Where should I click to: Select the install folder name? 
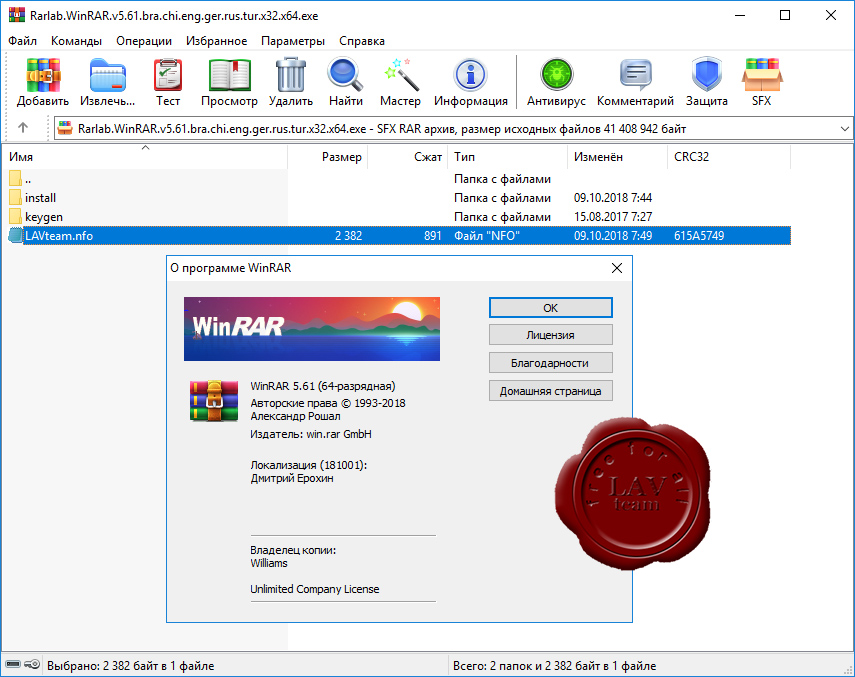(40, 198)
